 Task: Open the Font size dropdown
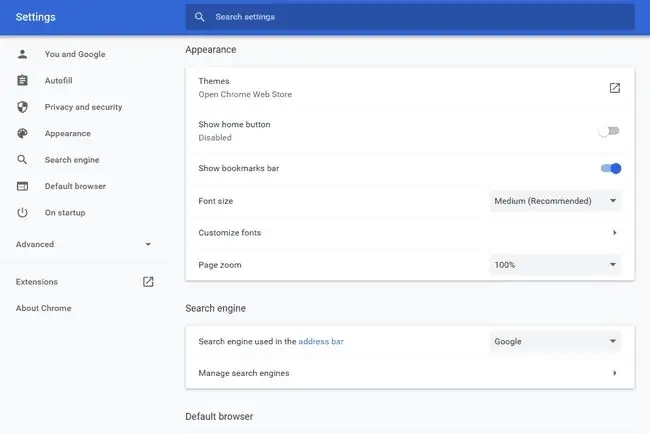555,201
